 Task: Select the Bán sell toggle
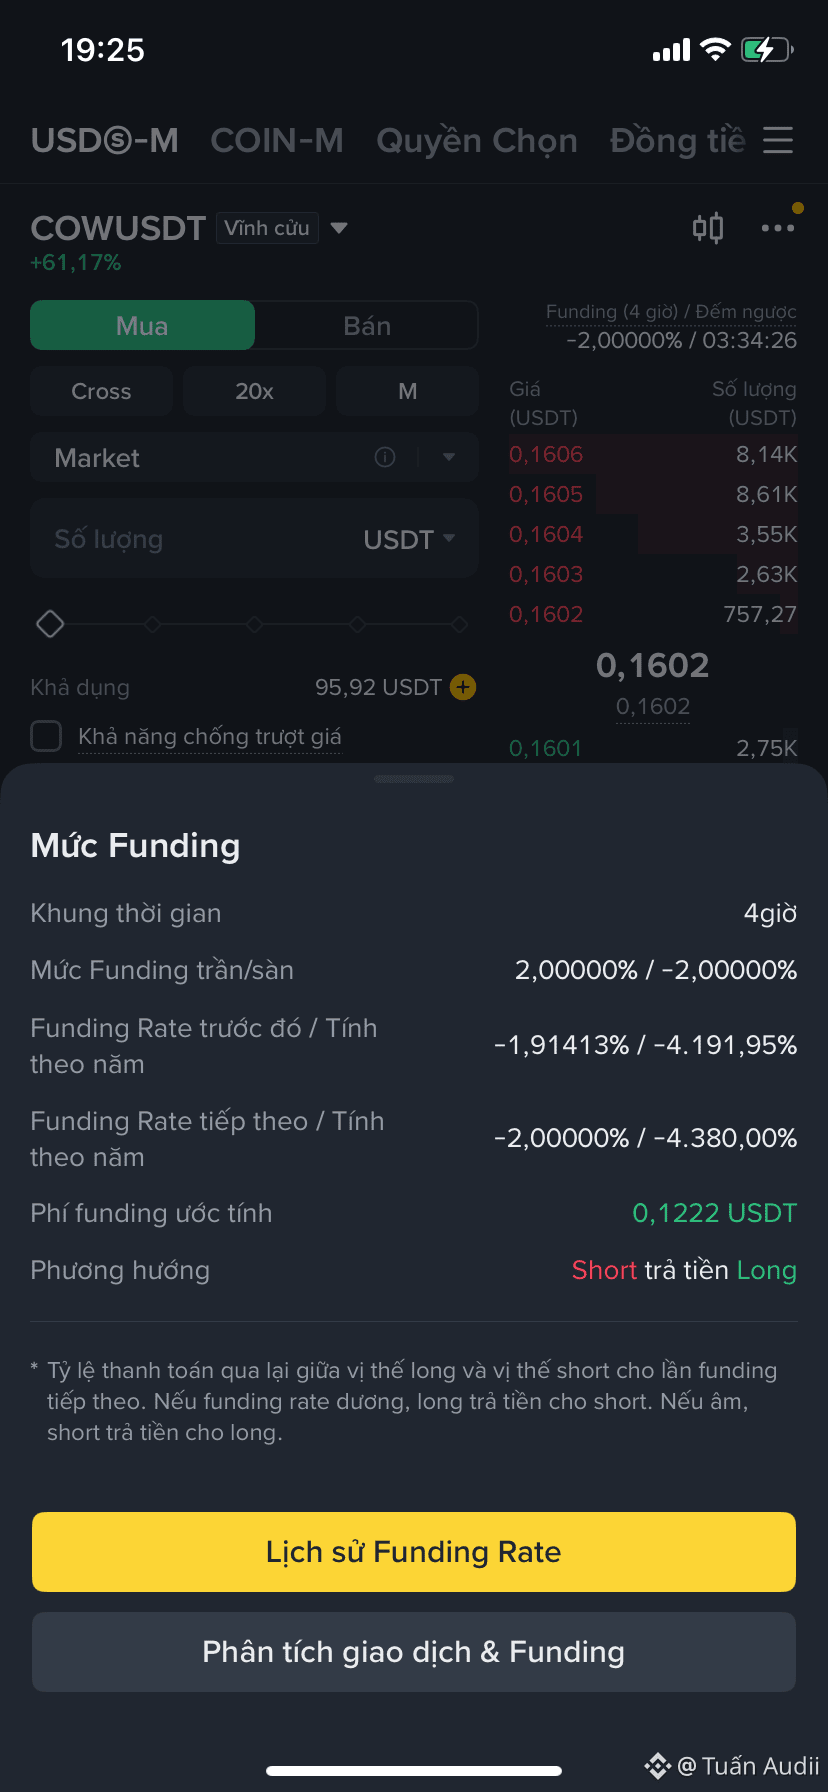coord(367,325)
